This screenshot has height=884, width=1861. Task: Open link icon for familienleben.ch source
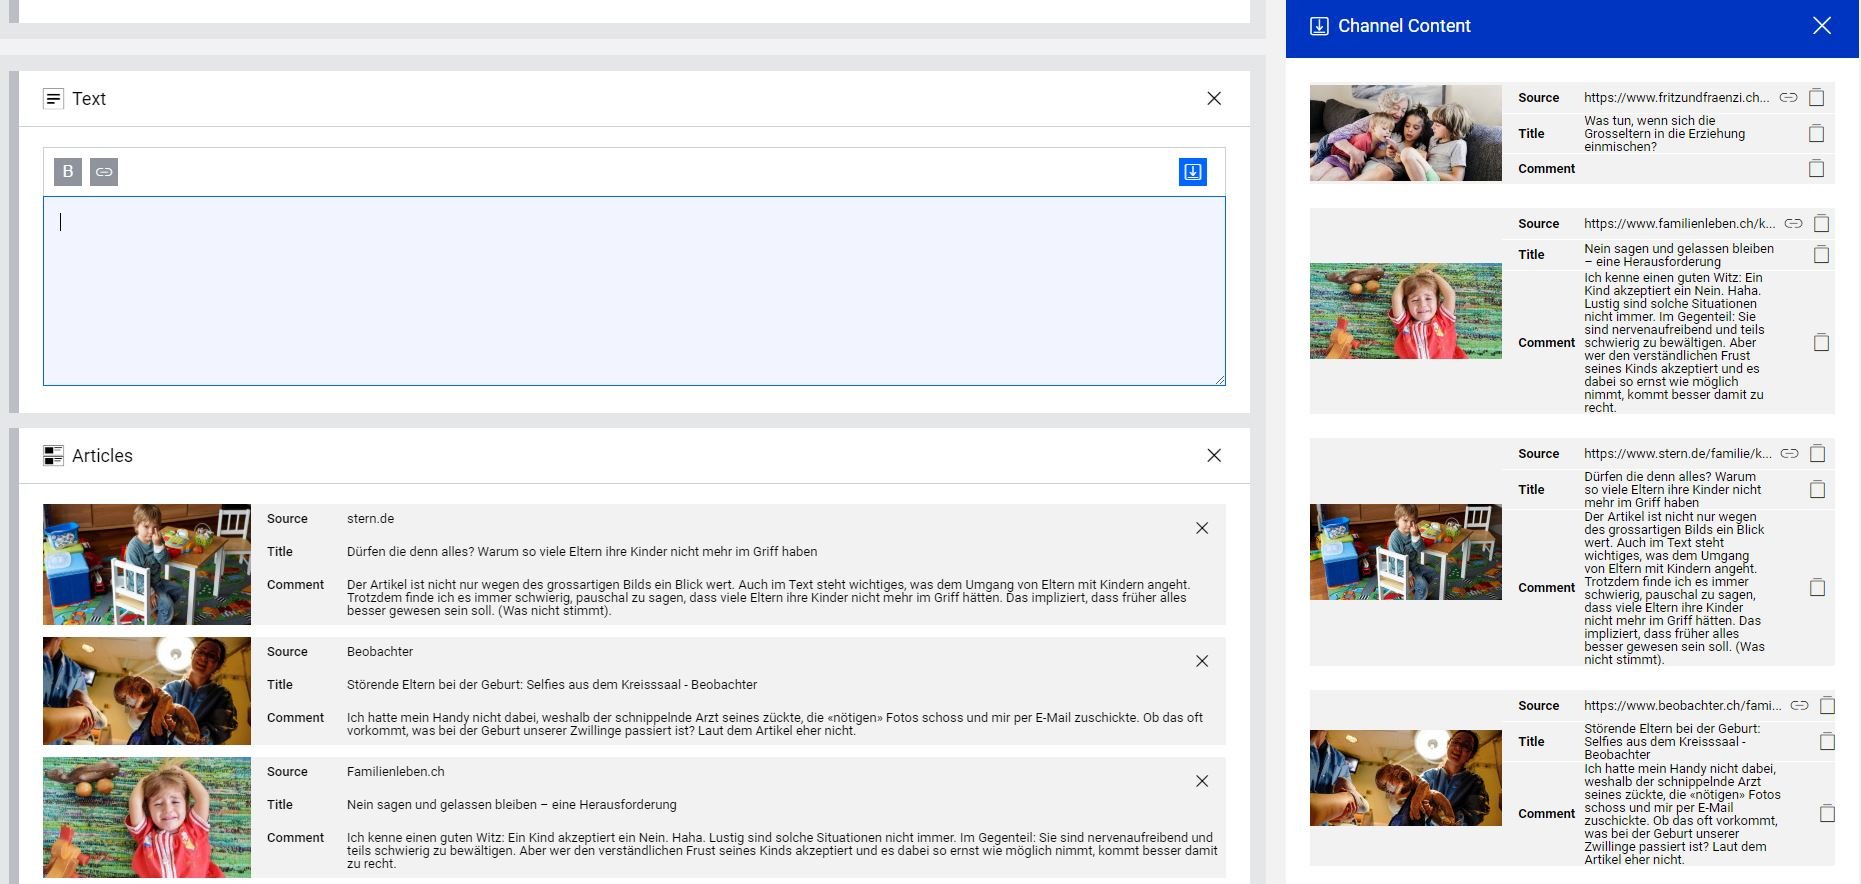[1793, 223]
